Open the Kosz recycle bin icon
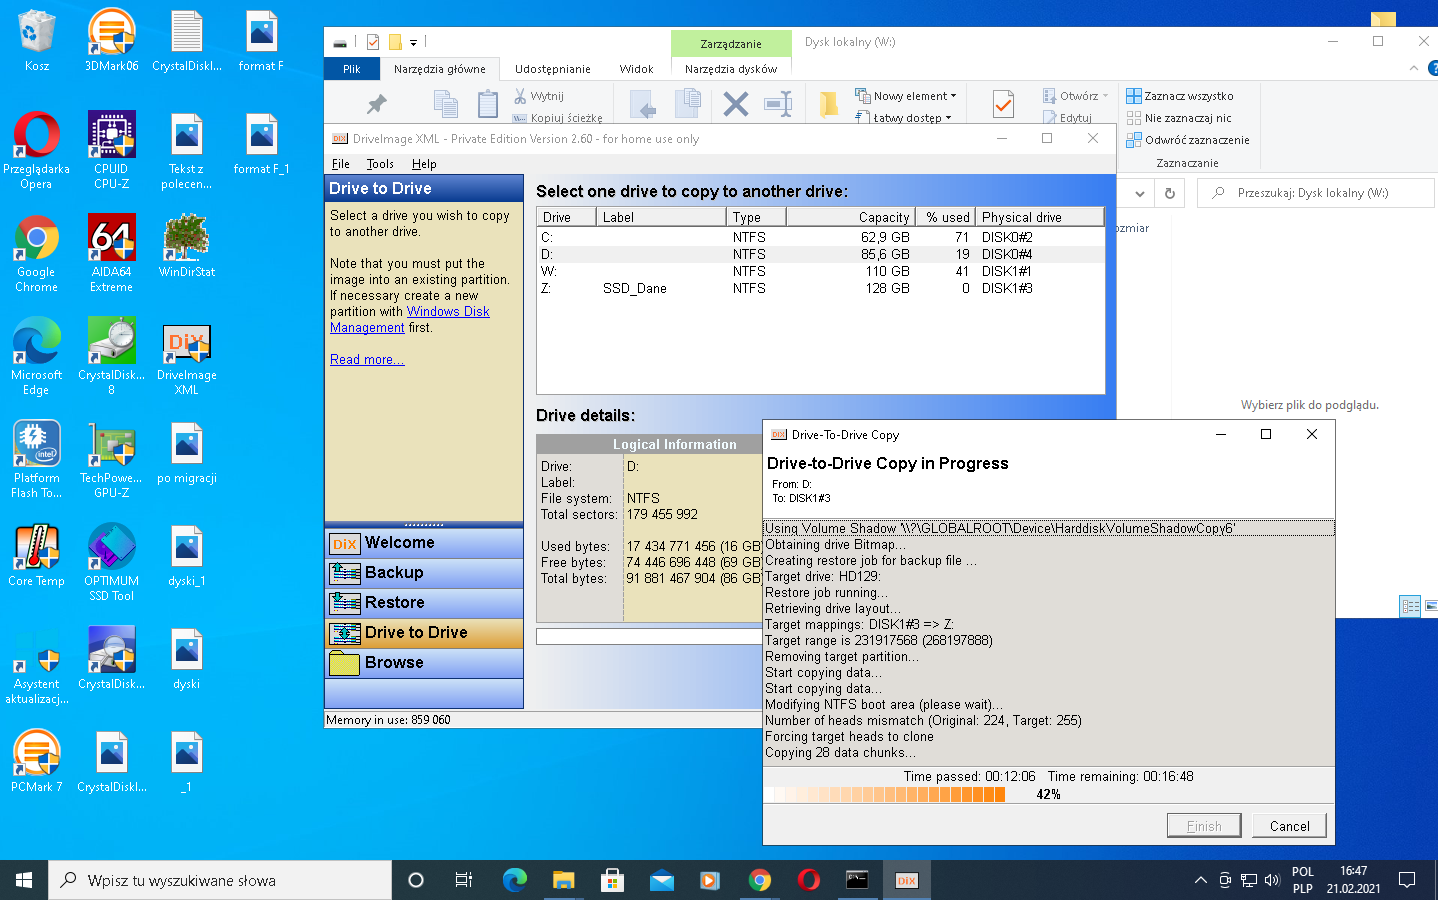The image size is (1438, 904). (x=36, y=40)
